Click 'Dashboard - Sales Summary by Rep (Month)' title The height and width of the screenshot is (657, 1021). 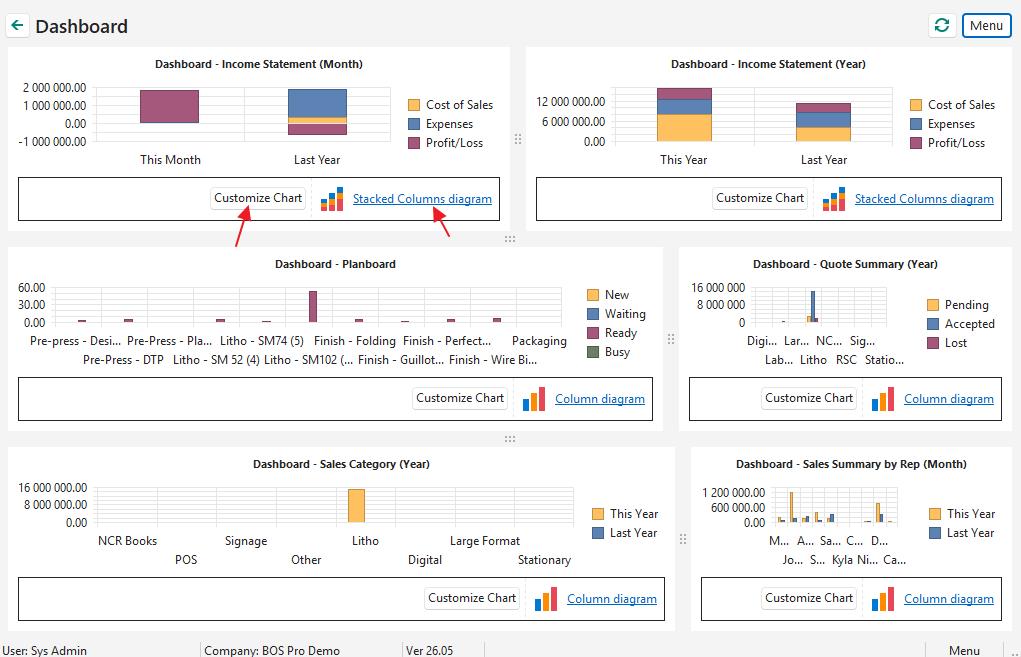(851, 464)
